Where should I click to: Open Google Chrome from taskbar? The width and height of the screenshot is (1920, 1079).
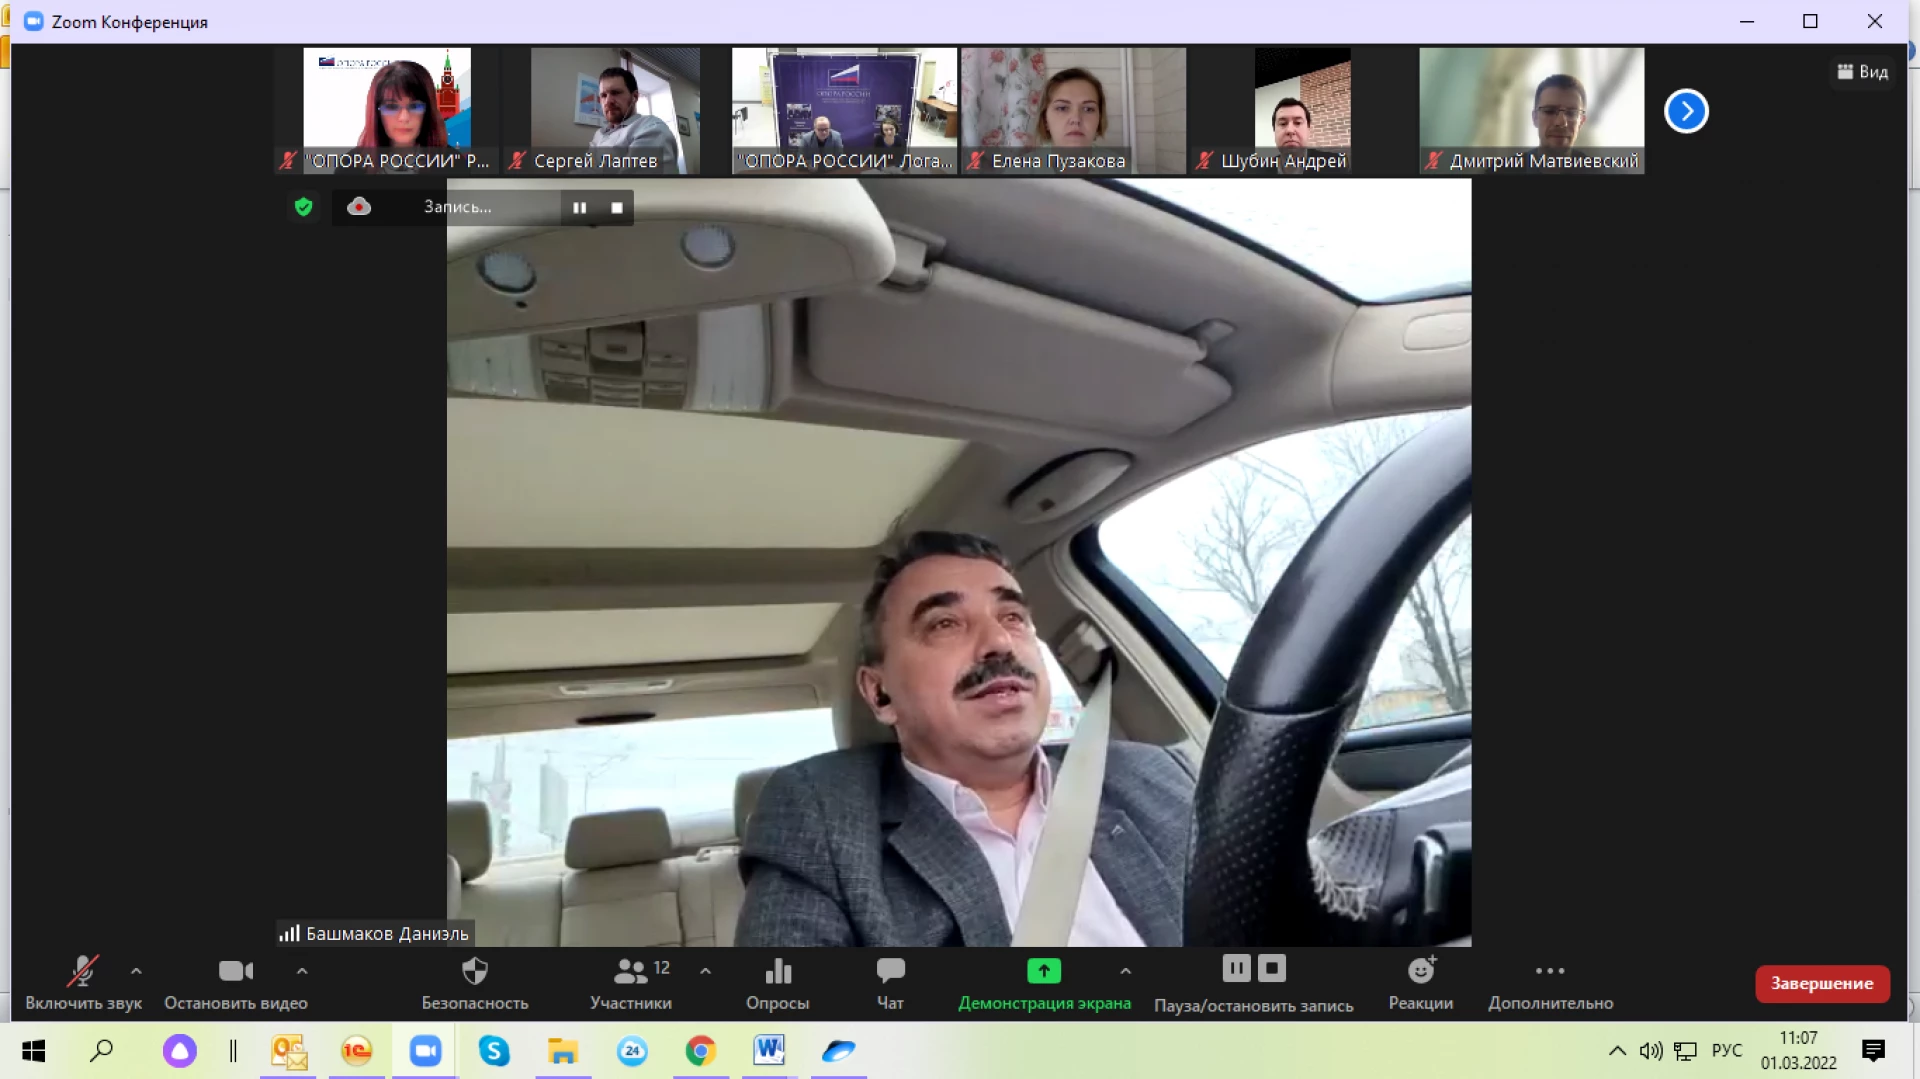click(700, 1051)
